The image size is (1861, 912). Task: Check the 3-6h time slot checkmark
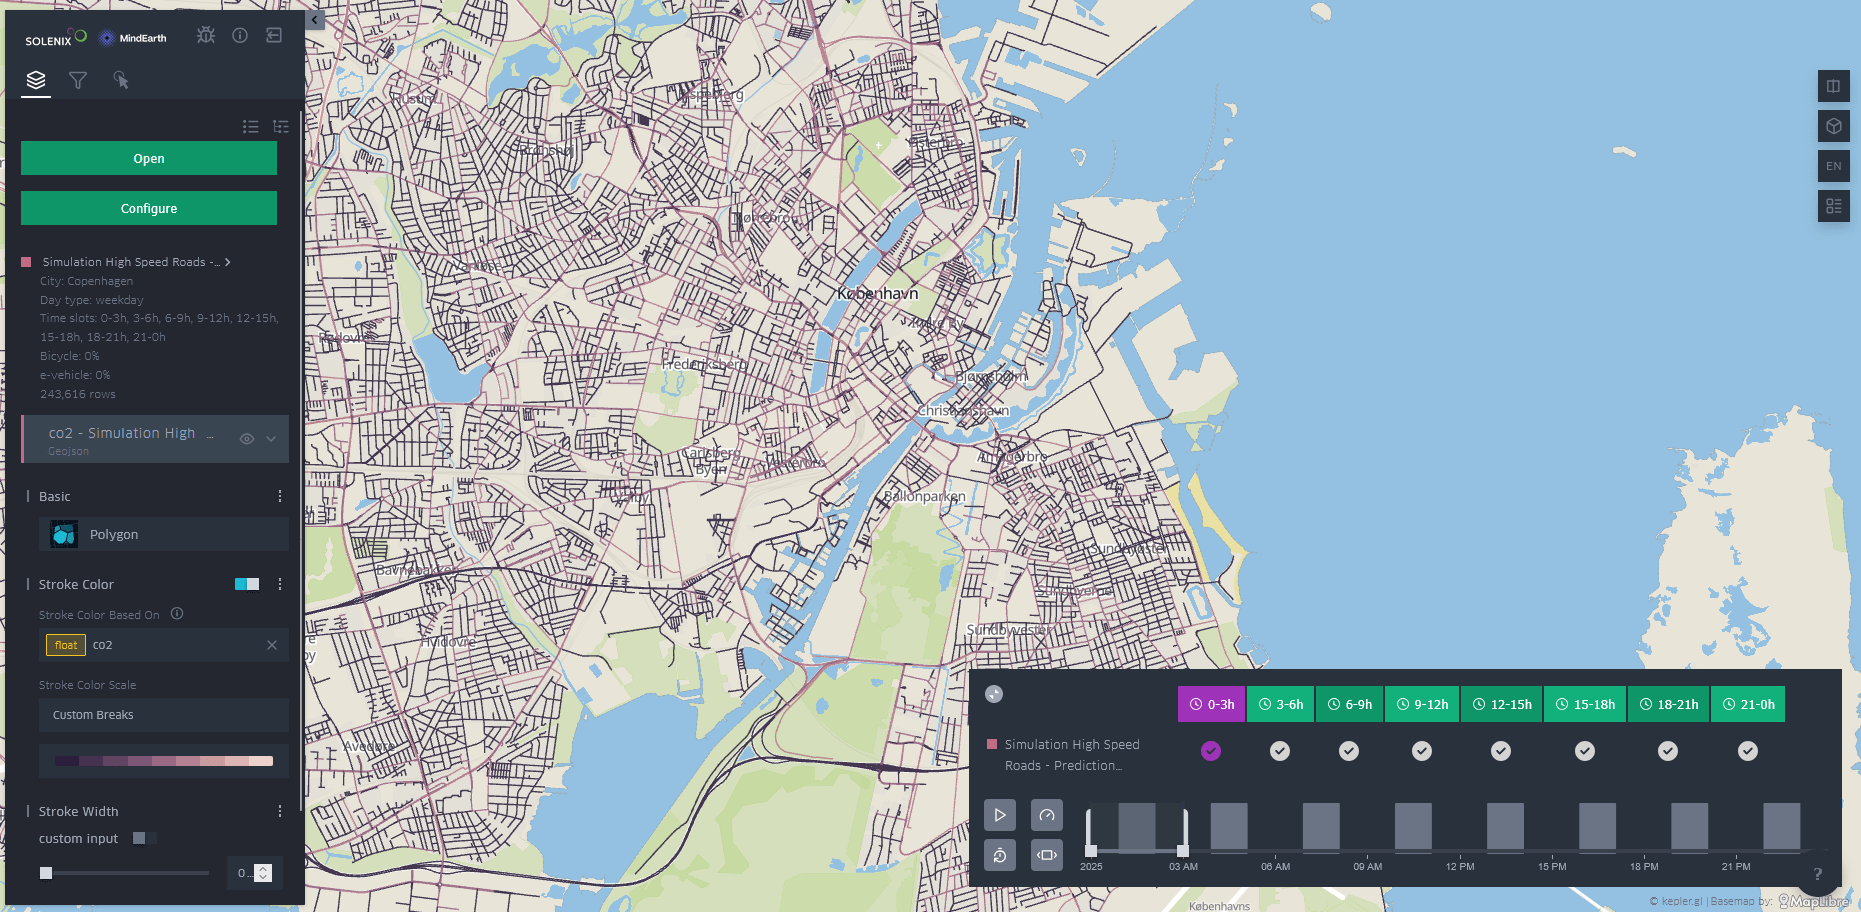coord(1280,751)
